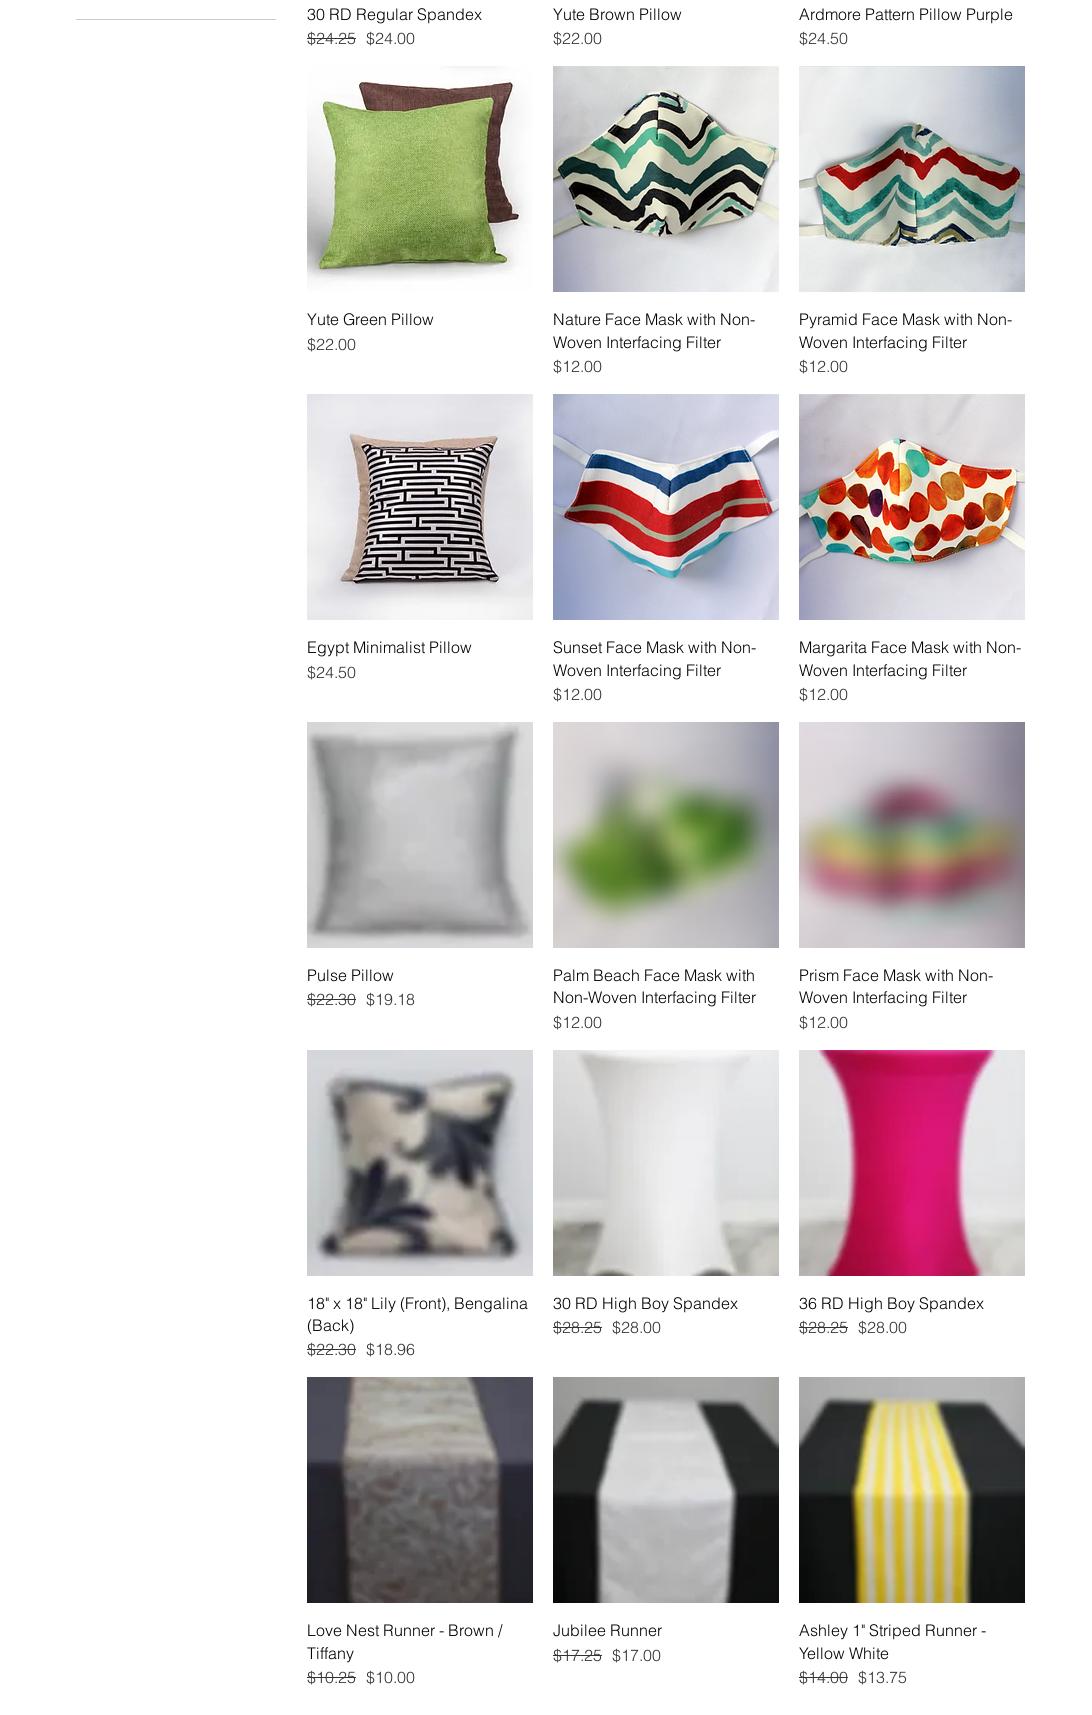Open the Yute Green Pillow product image
The image size is (1092, 1715).
click(419, 179)
